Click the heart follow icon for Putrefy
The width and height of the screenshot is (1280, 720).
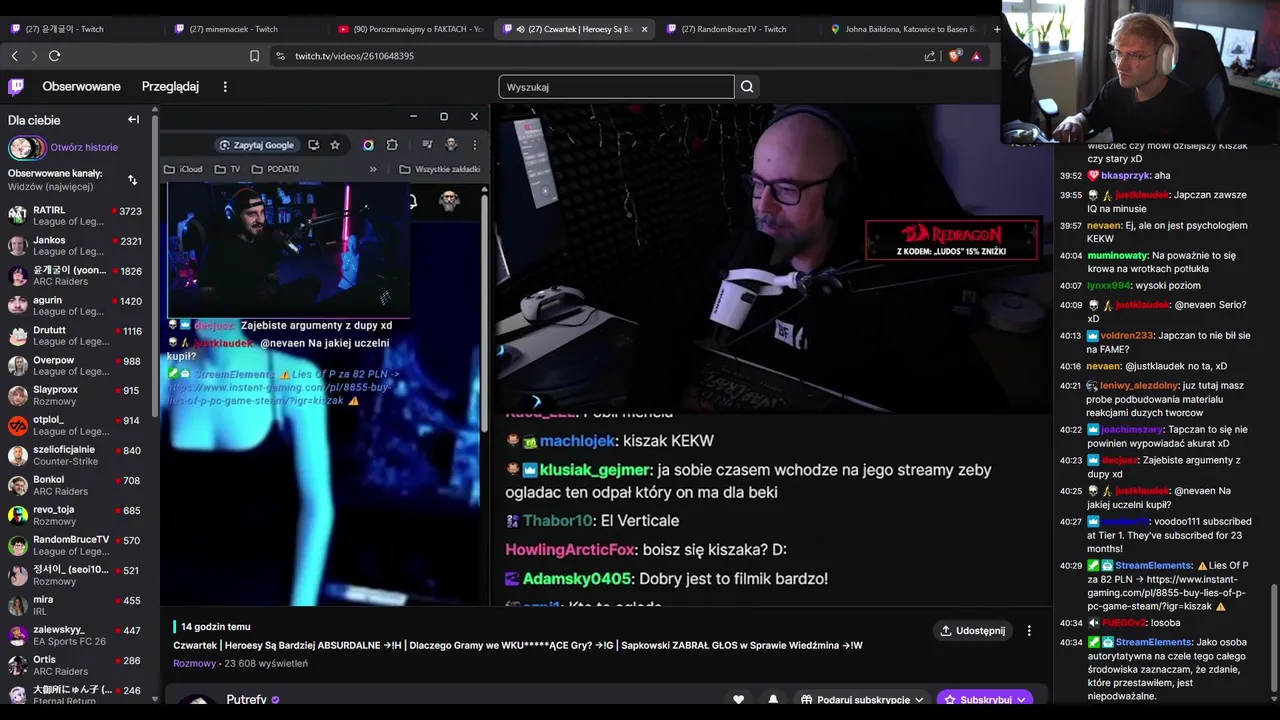point(738,700)
